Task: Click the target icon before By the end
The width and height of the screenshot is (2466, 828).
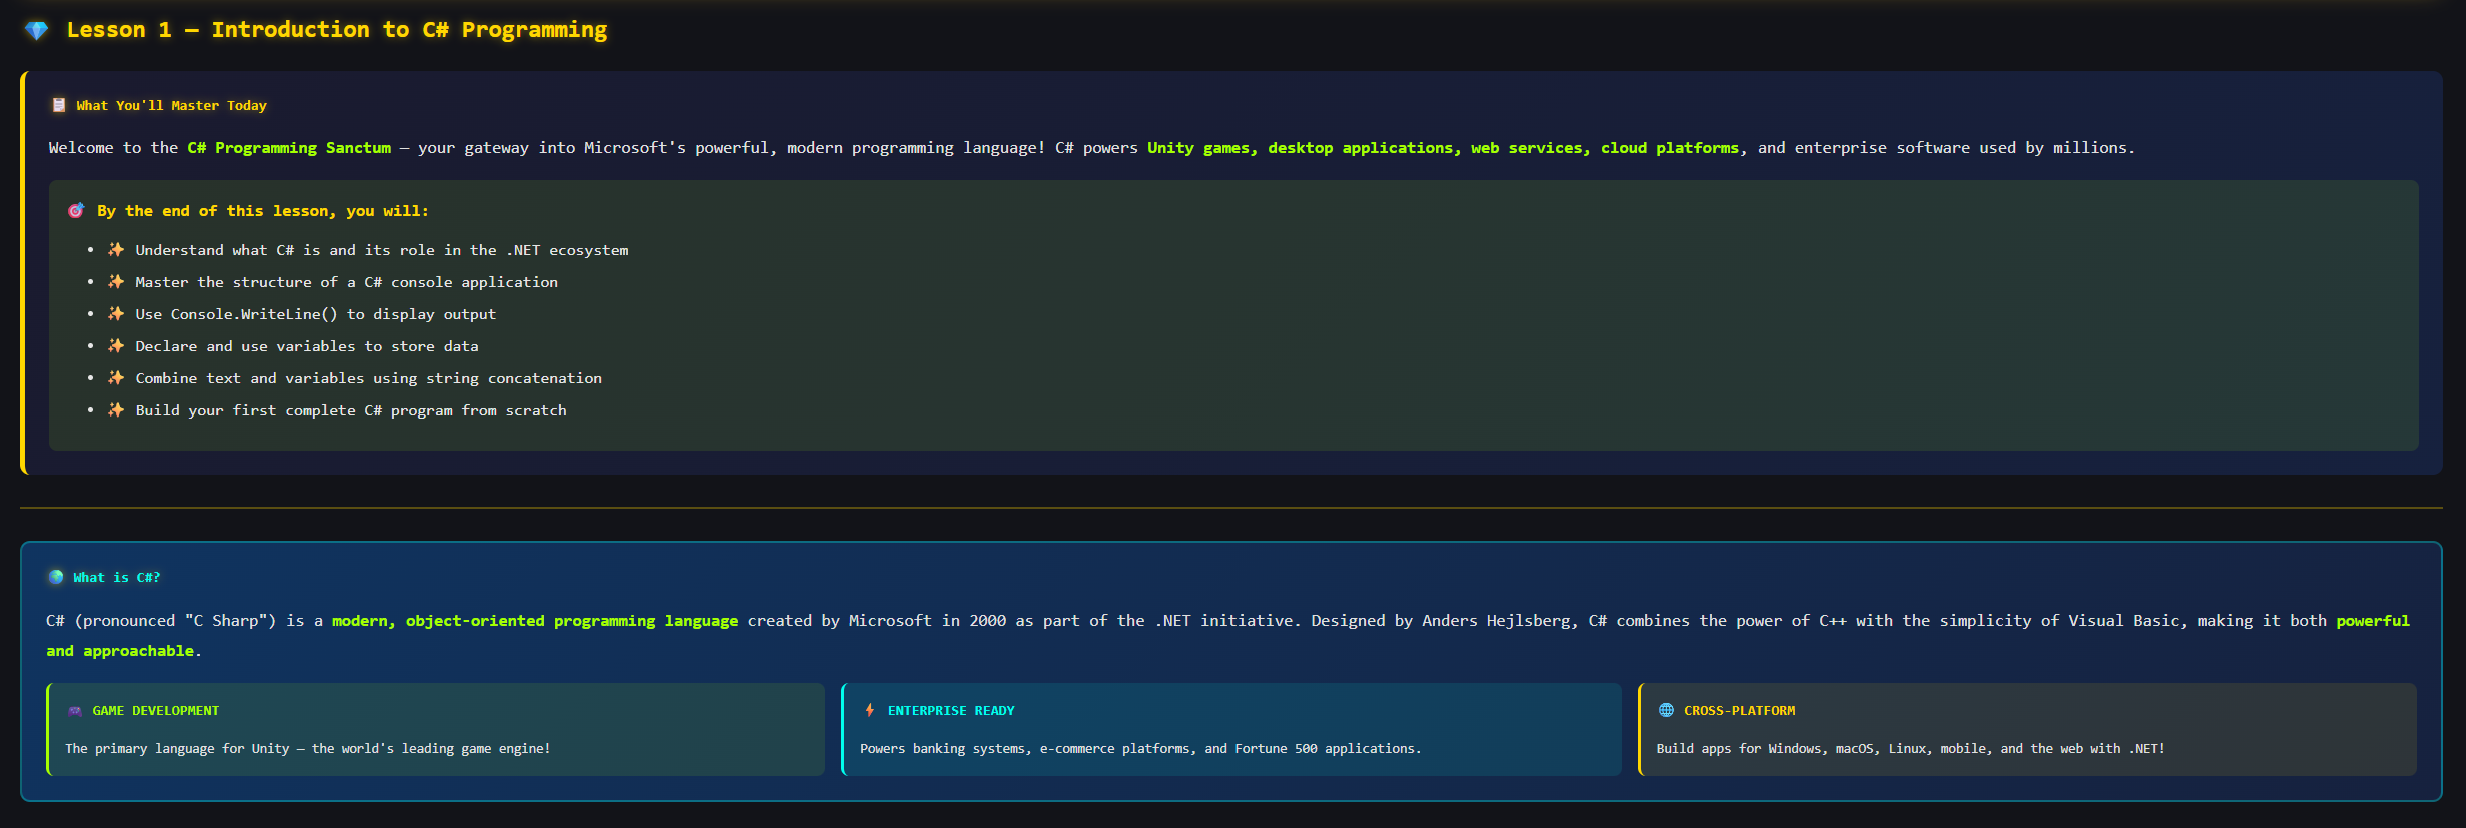Action: [76, 211]
